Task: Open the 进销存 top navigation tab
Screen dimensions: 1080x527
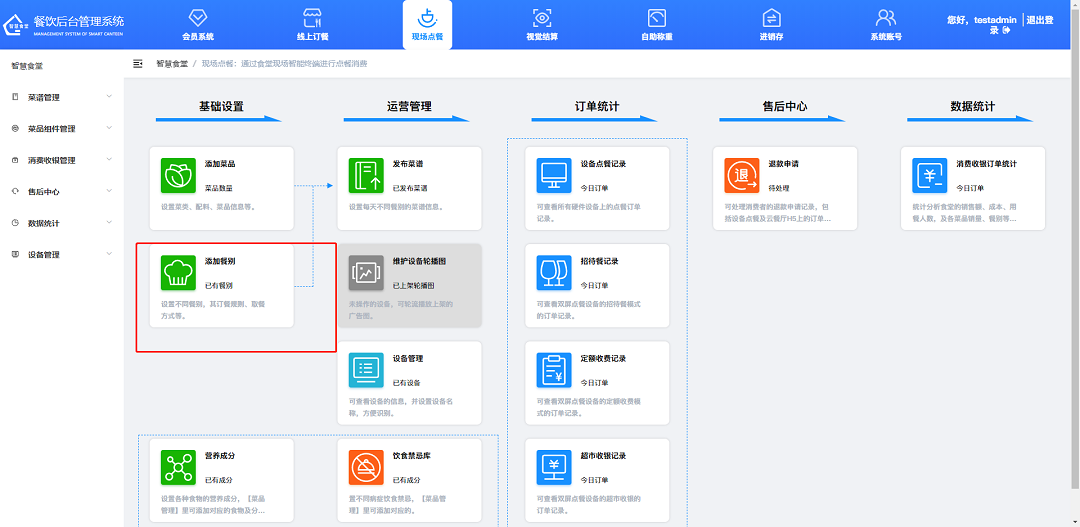Action: pos(771,25)
